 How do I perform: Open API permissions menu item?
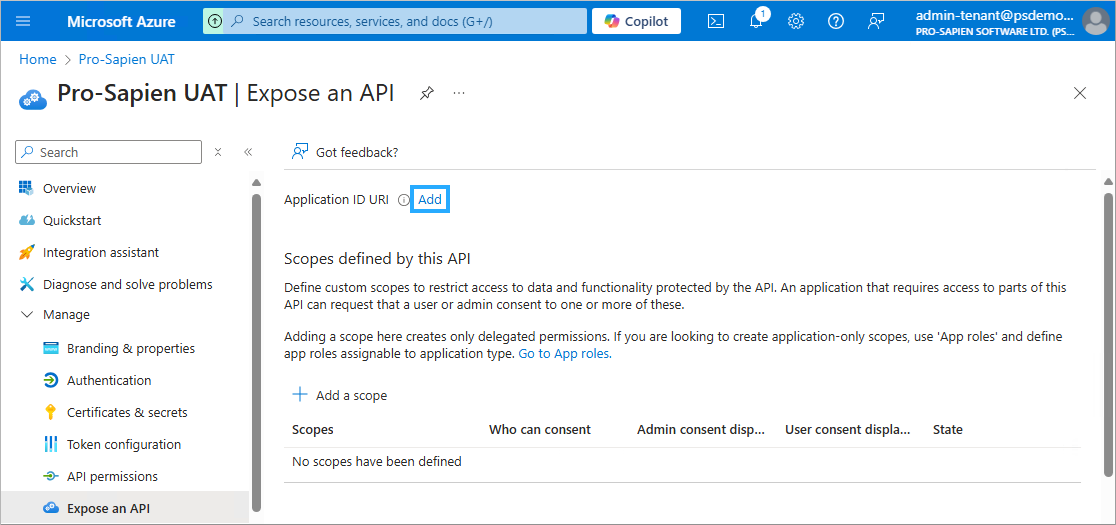coord(112,477)
